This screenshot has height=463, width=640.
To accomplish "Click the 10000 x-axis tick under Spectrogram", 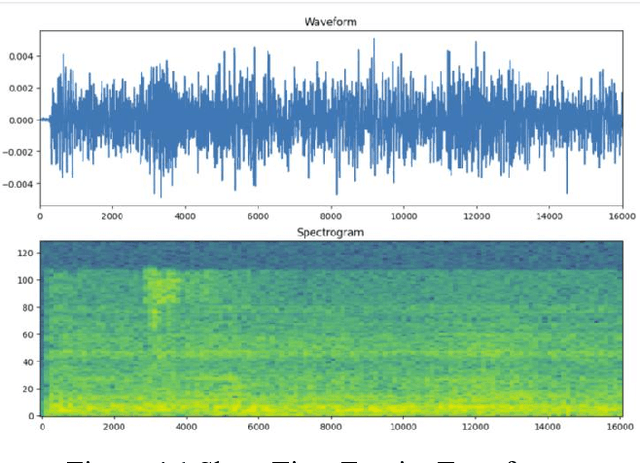I will tap(403, 427).
